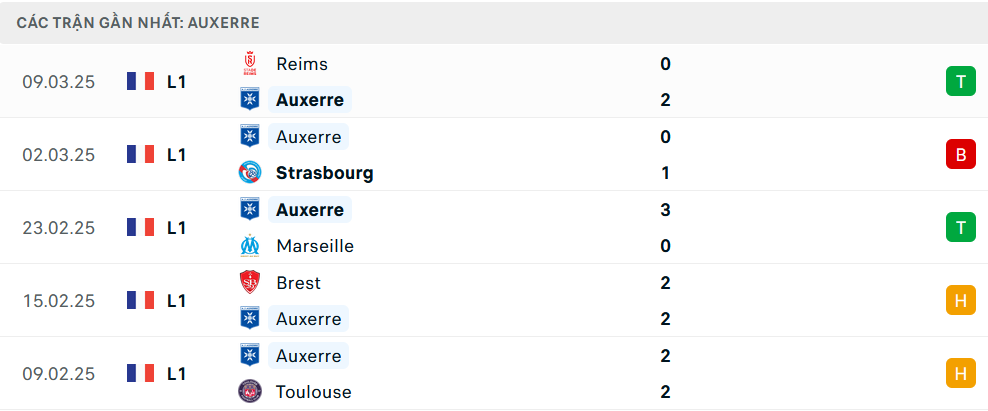Click green T badge for Marseille match
This screenshot has width=988, height=411.
(x=960, y=228)
